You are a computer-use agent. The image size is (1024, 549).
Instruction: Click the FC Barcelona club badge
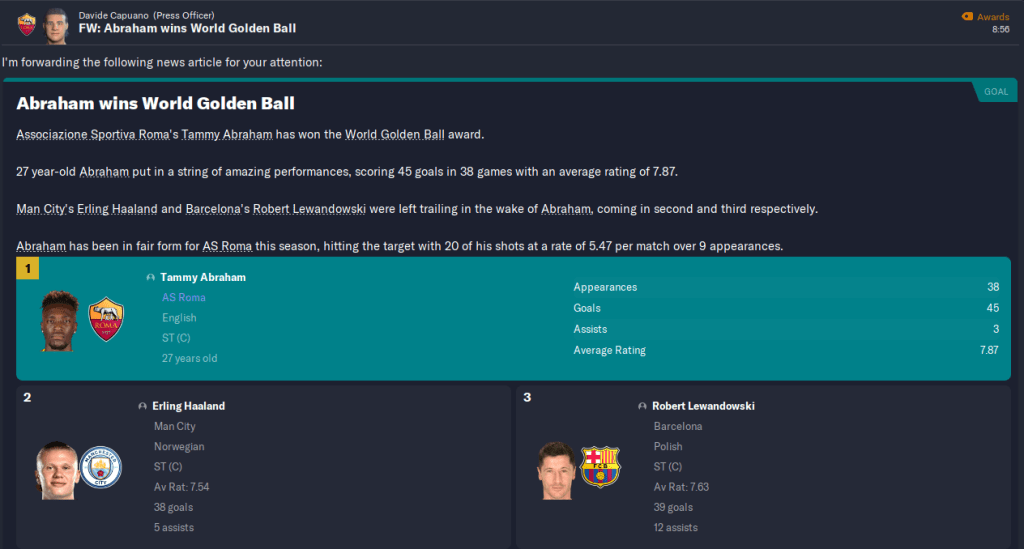[x=600, y=466]
